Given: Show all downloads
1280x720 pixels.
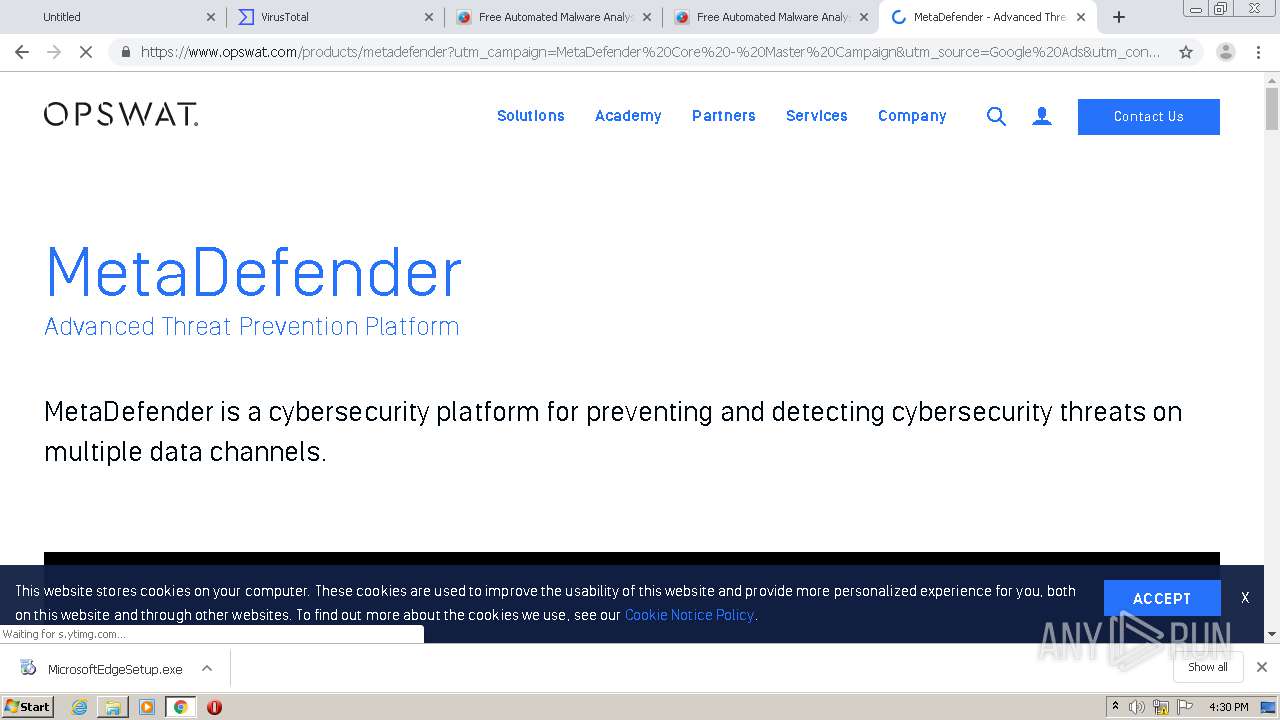Looking at the screenshot, I should tap(1208, 667).
